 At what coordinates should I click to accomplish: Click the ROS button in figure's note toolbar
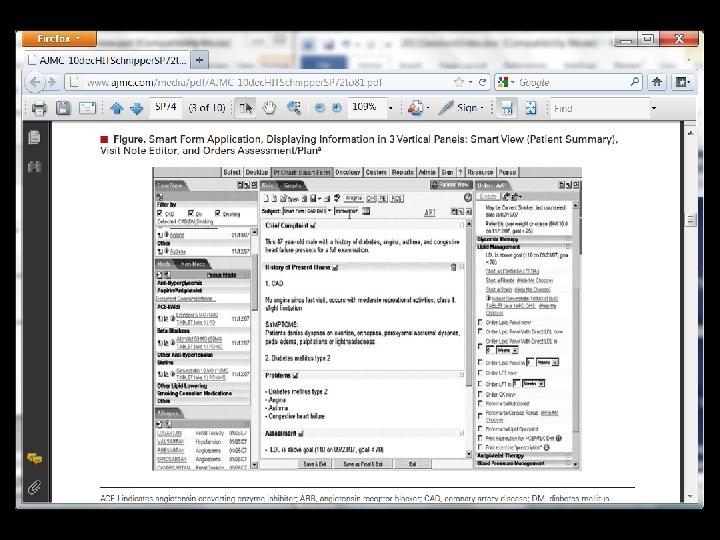397,198
